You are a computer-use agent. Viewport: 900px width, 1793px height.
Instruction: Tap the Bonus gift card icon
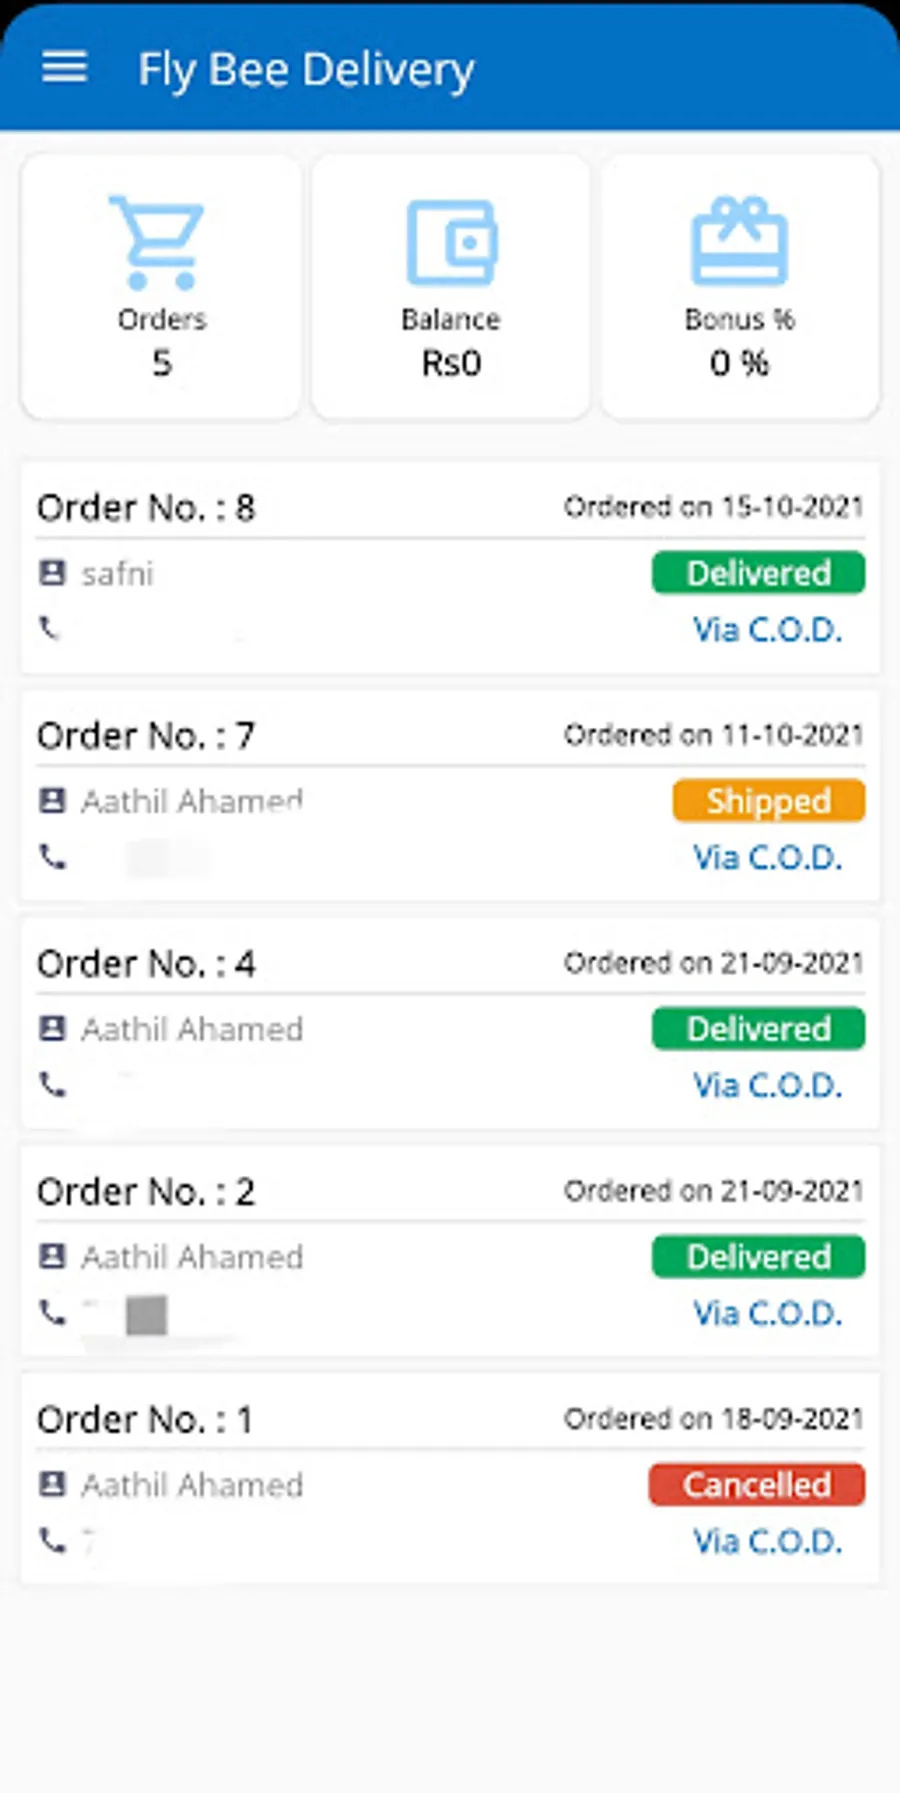(x=739, y=242)
